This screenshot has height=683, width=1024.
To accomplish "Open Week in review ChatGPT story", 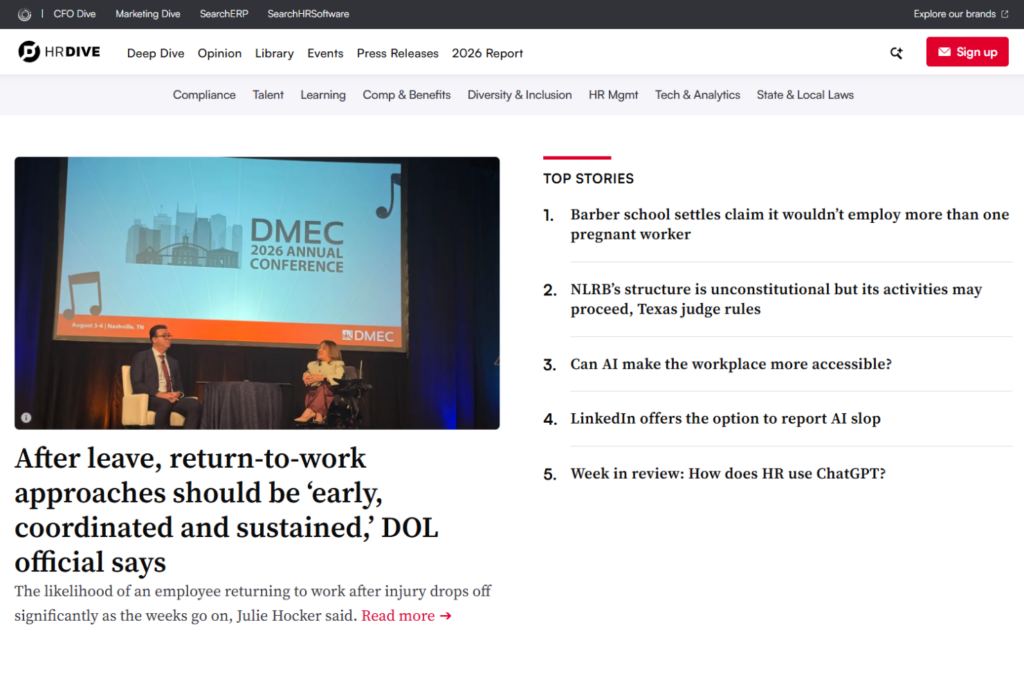I will (728, 473).
